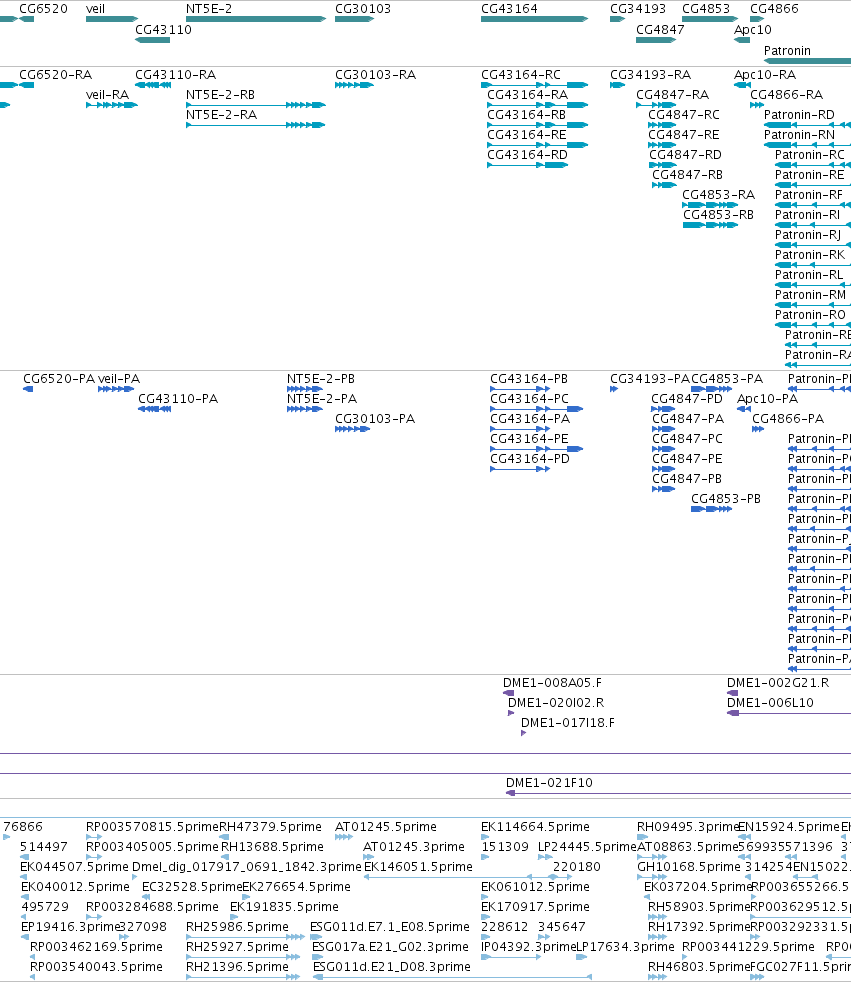Select the Patronin-RK transcript label
The image size is (851, 982).
[810, 255]
